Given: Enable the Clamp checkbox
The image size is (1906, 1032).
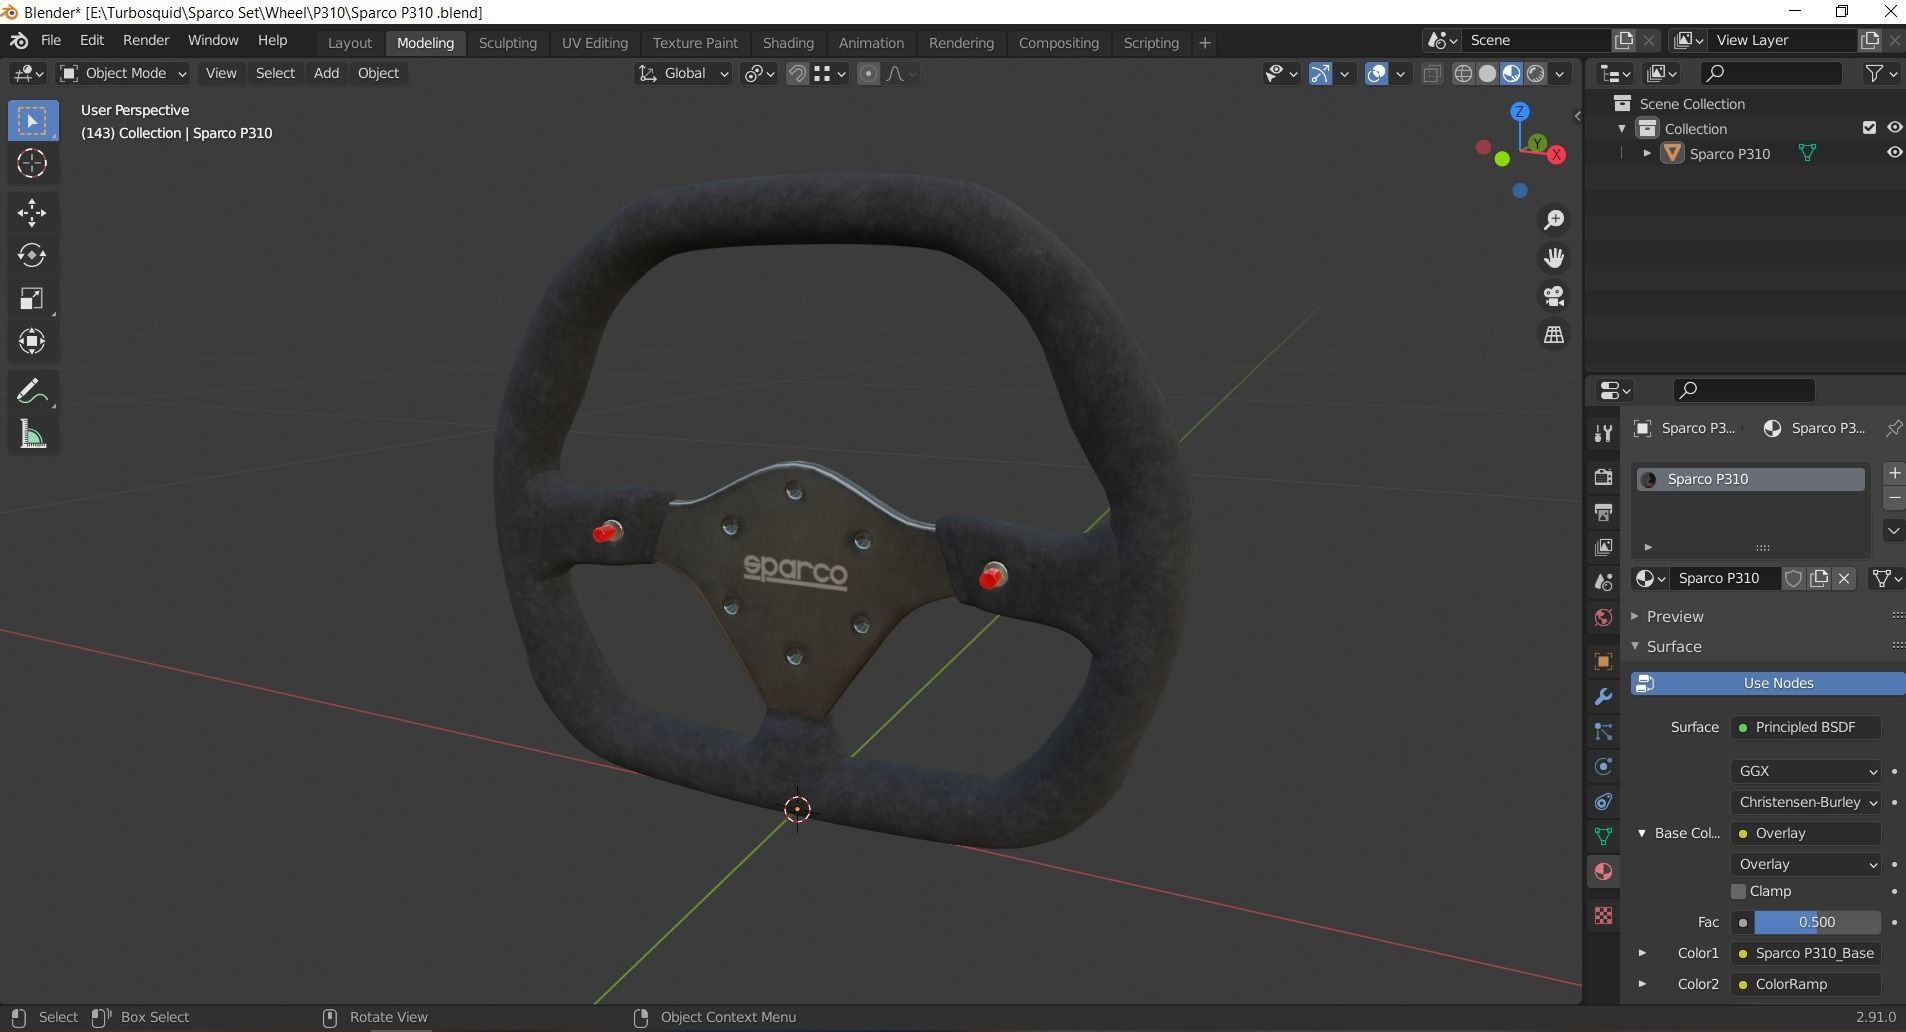Looking at the screenshot, I should [1738, 891].
